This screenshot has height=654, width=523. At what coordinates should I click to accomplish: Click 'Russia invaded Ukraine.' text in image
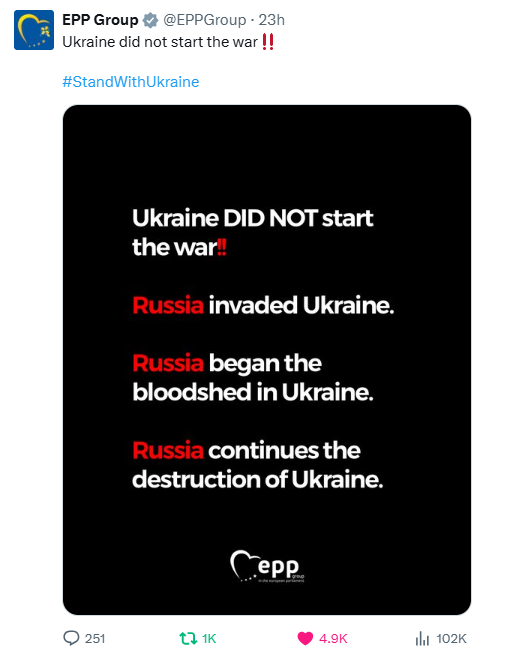coord(263,305)
